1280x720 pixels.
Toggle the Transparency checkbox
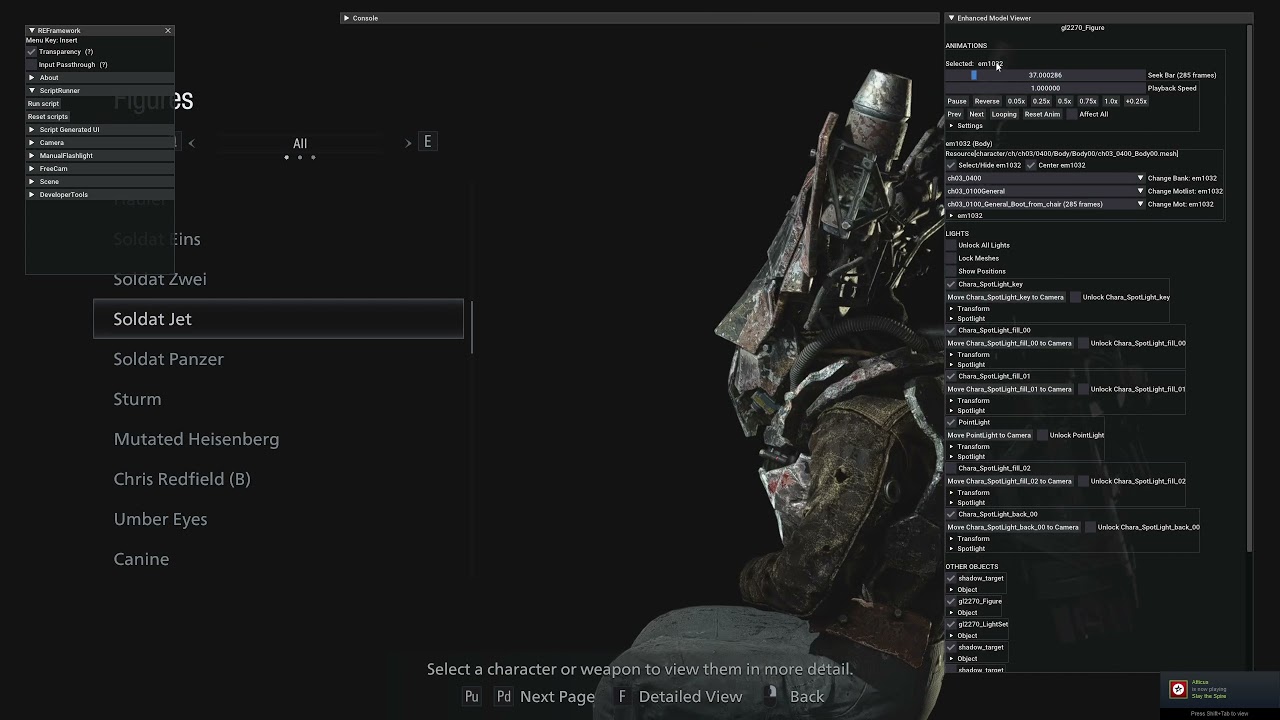coord(32,52)
